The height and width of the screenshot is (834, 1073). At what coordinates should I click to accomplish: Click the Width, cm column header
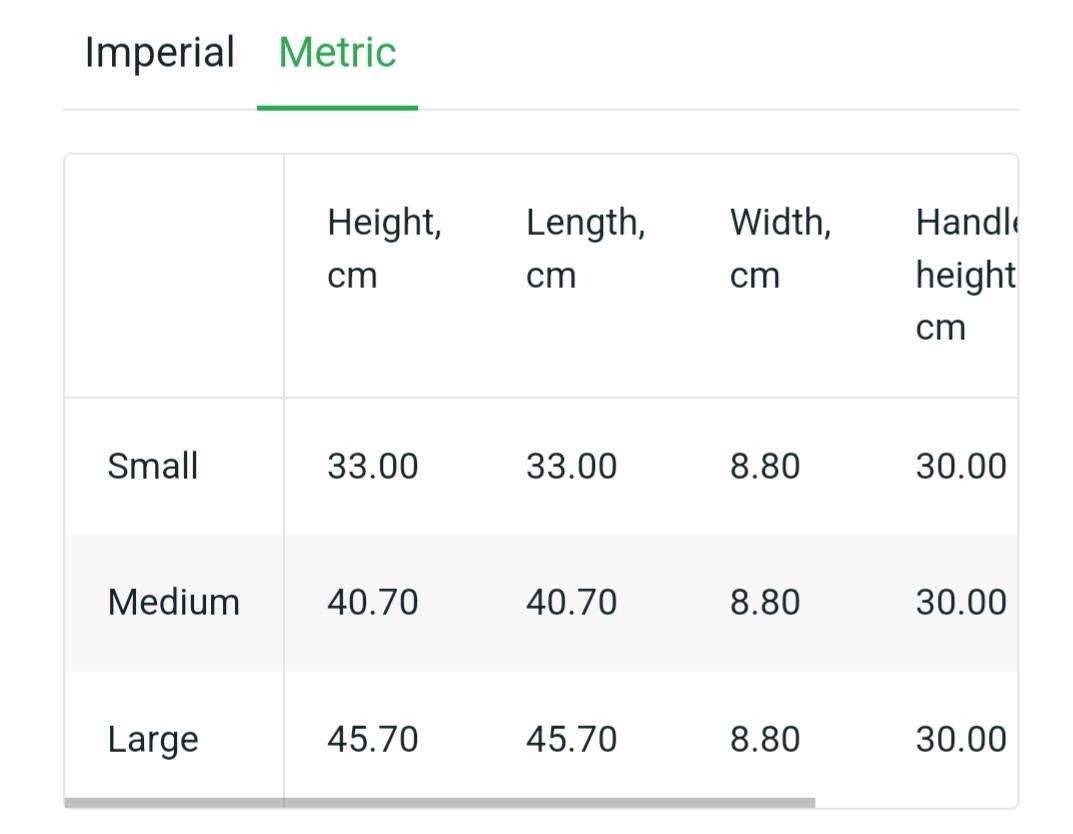pos(781,248)
